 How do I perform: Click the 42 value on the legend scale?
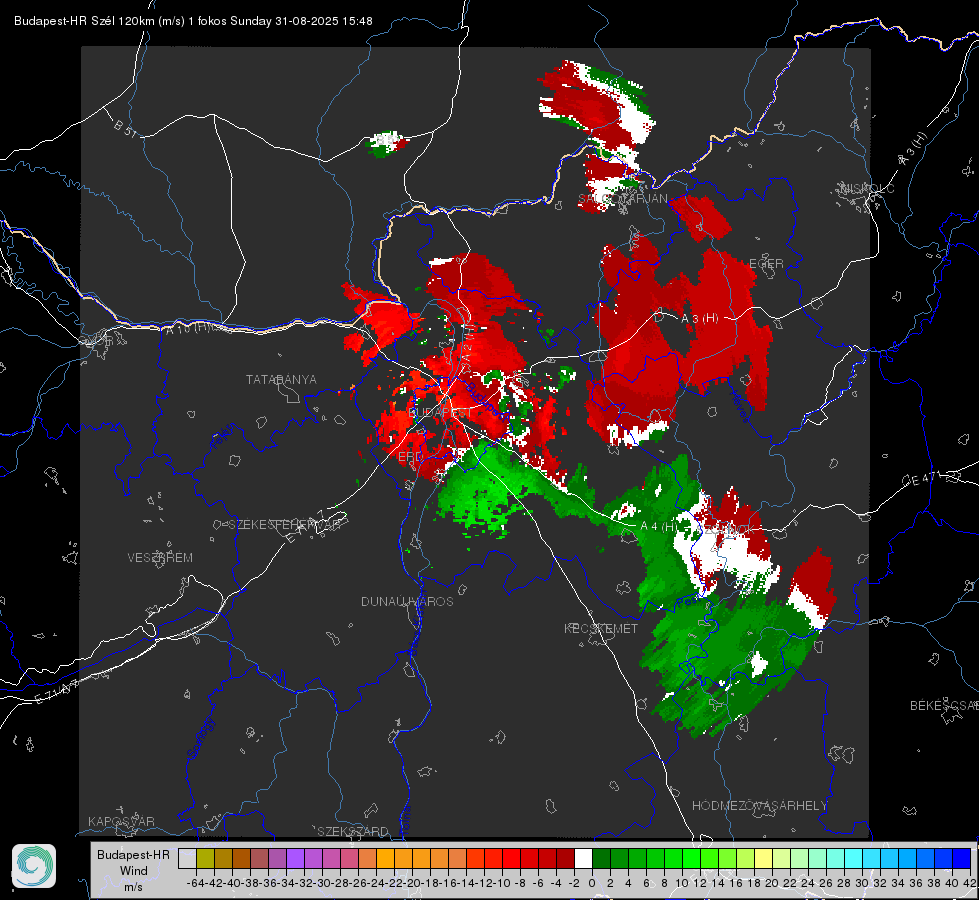[970, 883]
